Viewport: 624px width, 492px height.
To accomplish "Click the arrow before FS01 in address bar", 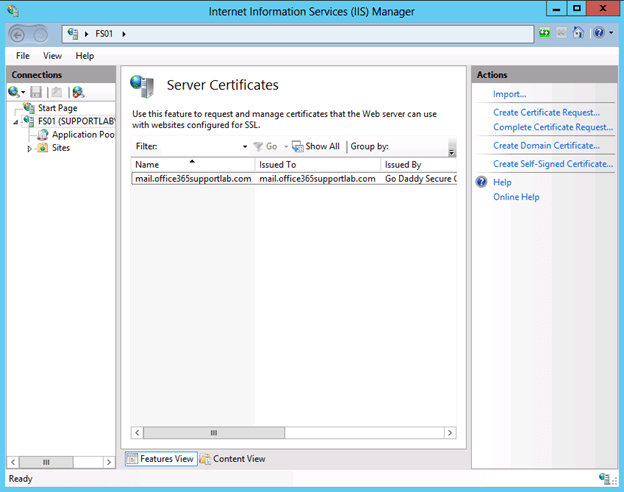I will click(86, 34).
